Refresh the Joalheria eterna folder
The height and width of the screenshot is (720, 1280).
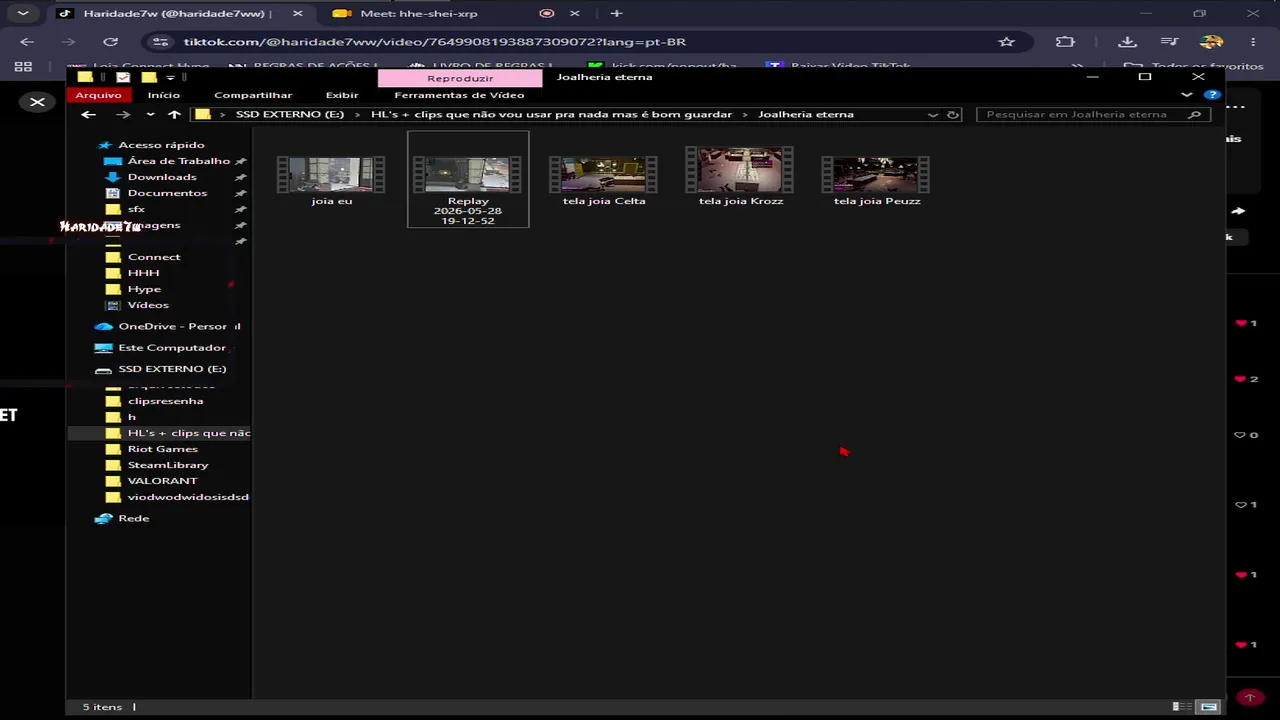(x=953, y=114)
